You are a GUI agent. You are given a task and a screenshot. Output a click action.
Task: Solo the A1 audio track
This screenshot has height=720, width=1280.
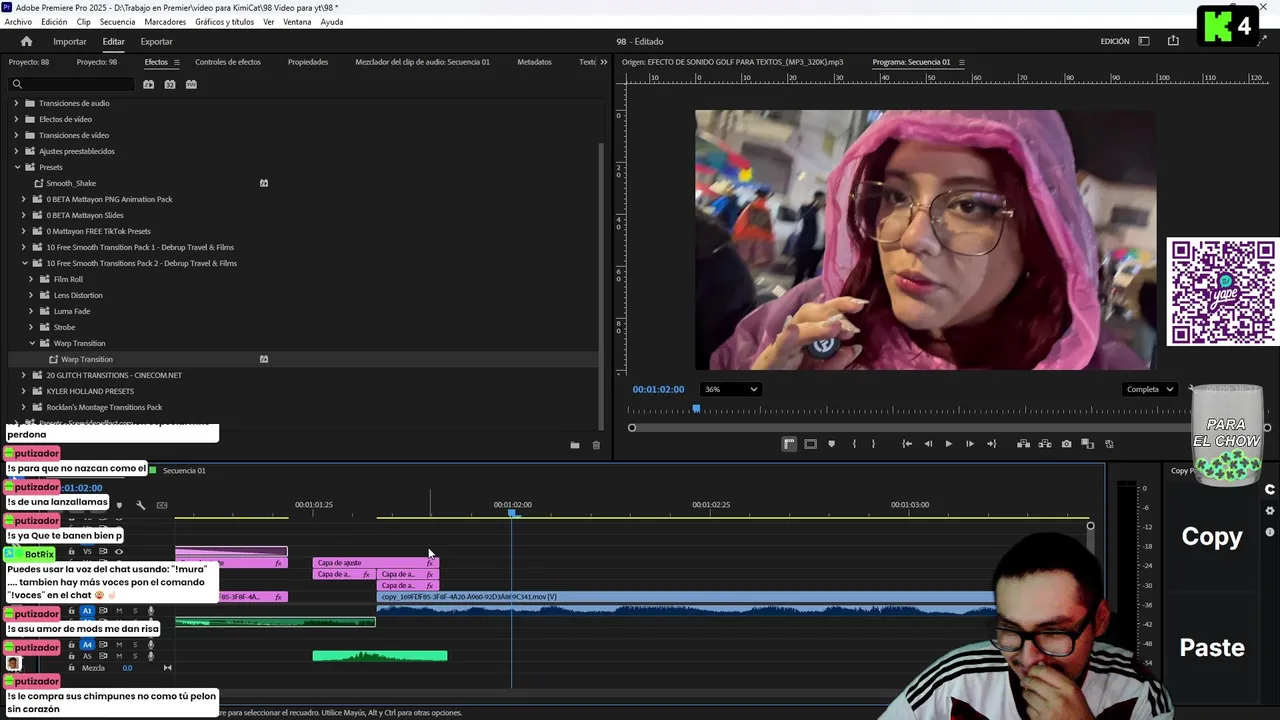pyautogui.click(x=134, y=611)
